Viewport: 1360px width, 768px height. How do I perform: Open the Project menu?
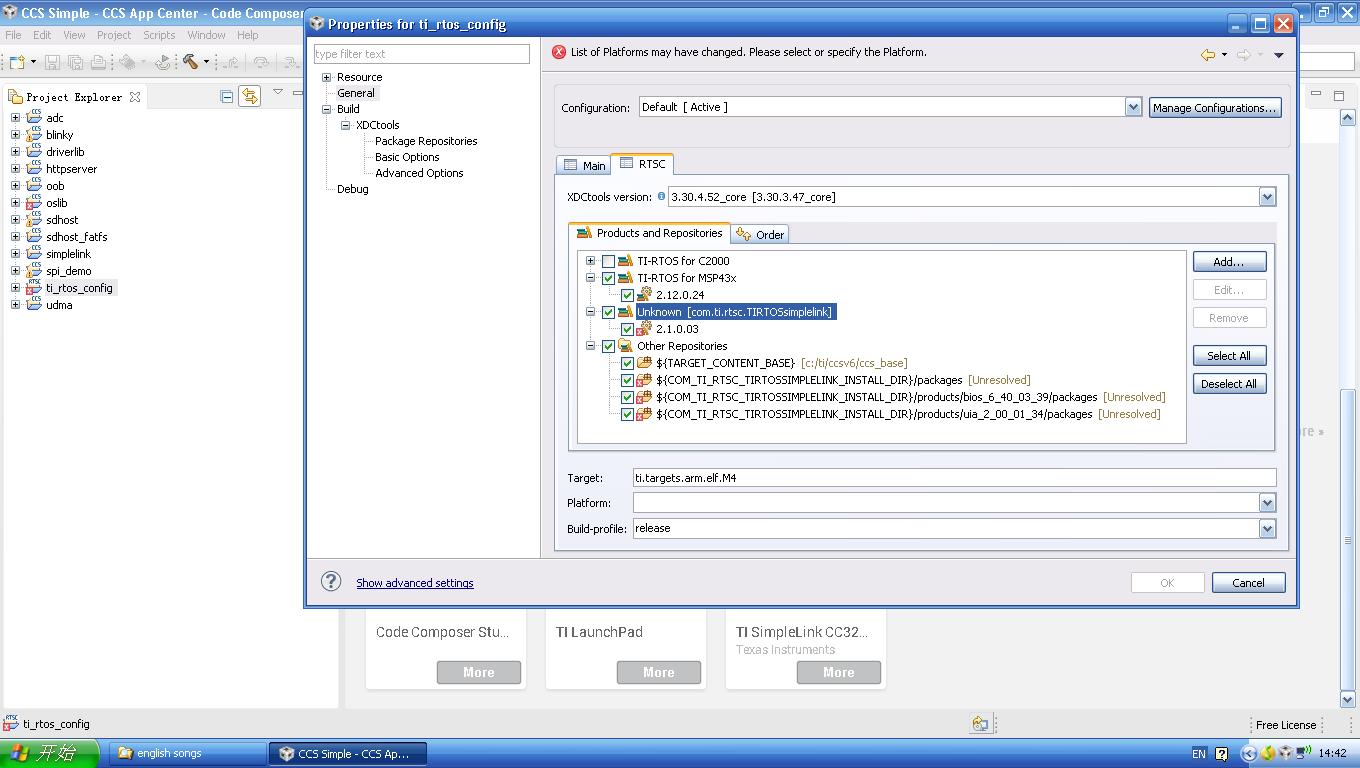[x=114, y=35]
